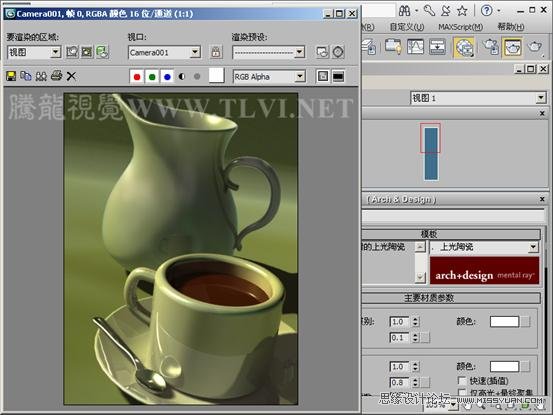Open the 自定义(U) menu
The height and width of the screenshot is (415, 553).
407,27
